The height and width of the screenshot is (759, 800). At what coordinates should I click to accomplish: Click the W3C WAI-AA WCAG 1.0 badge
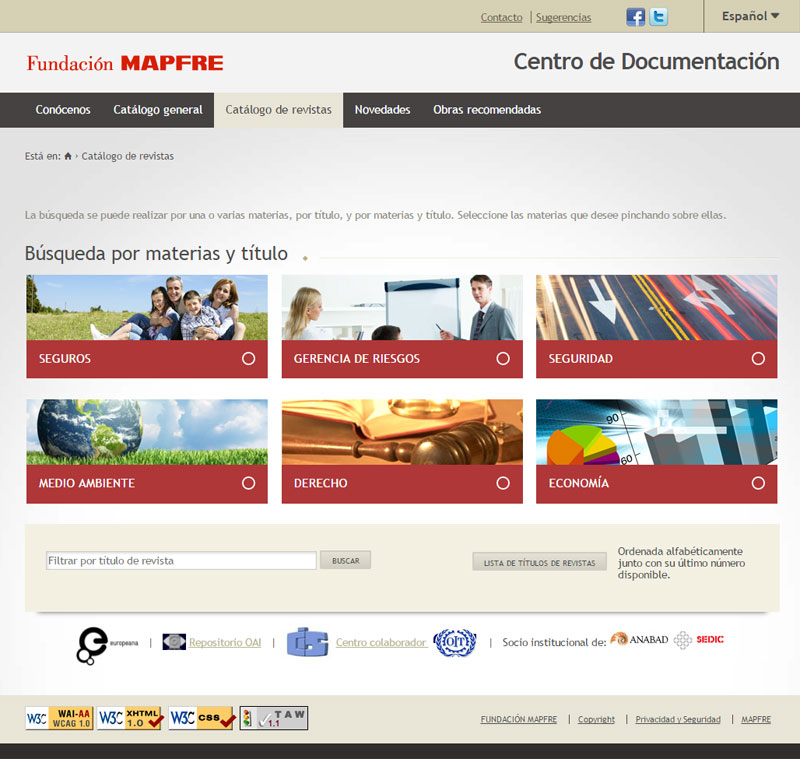point(59,718)
